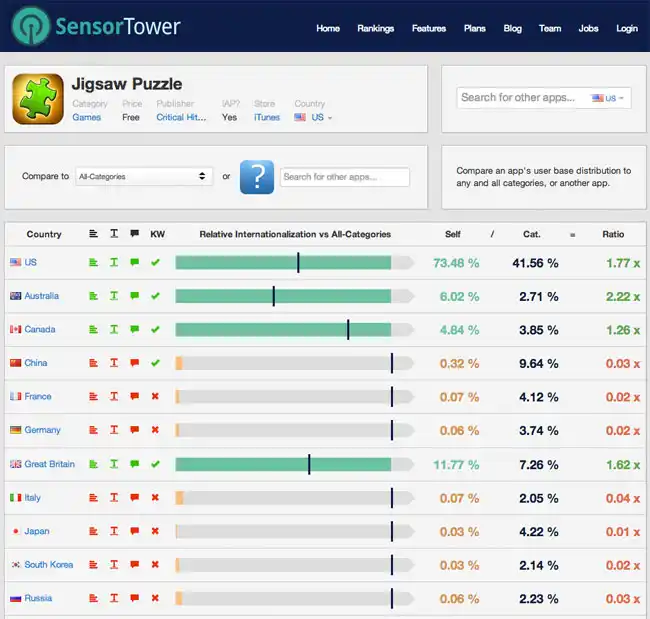The image size is (650, 619).
Task: Click the Great Britain row comment icon
Action: [134, 464]
